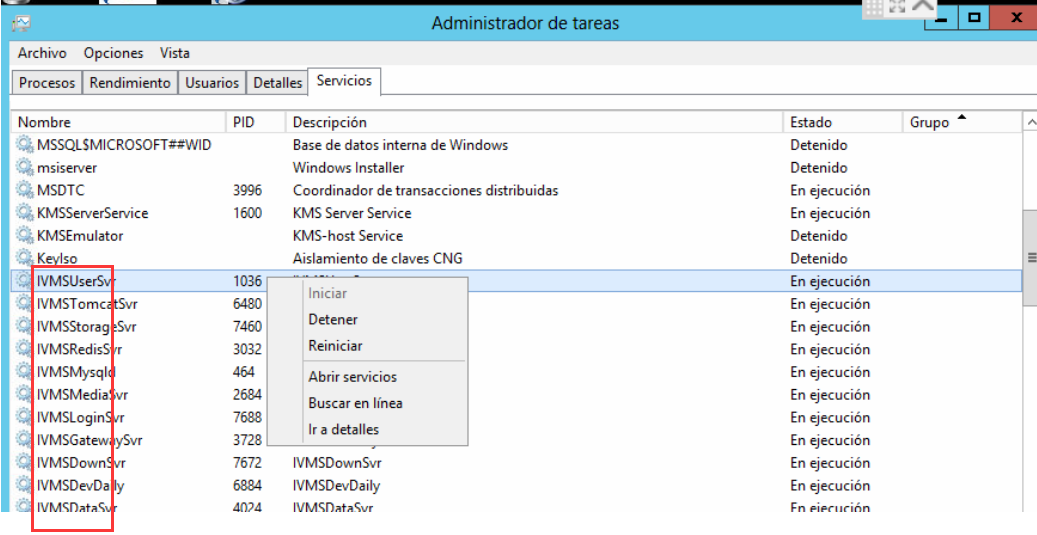Click description 'Windows Installer'
1037x535 pixels.
(349, 167)
